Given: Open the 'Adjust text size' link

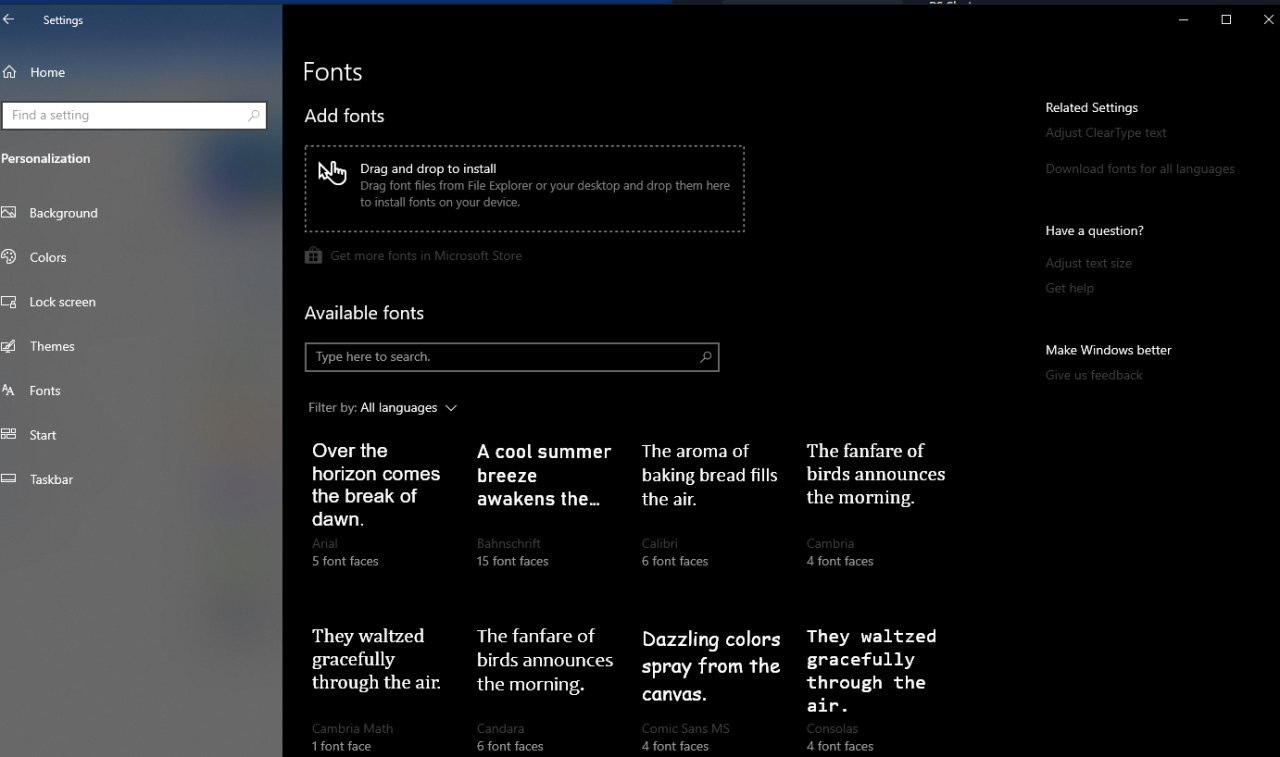Looking at the screenshot, I should click(x=1089, y=264).
